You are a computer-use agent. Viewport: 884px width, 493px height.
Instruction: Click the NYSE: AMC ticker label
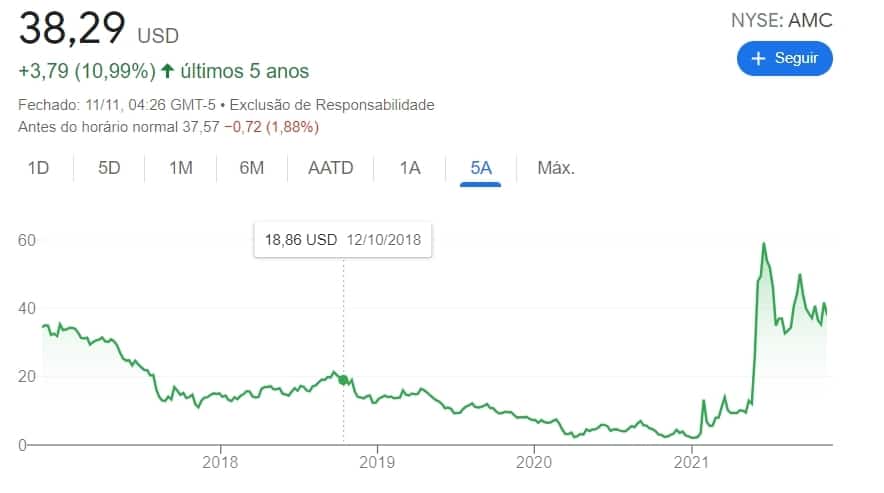coord(782,20)
